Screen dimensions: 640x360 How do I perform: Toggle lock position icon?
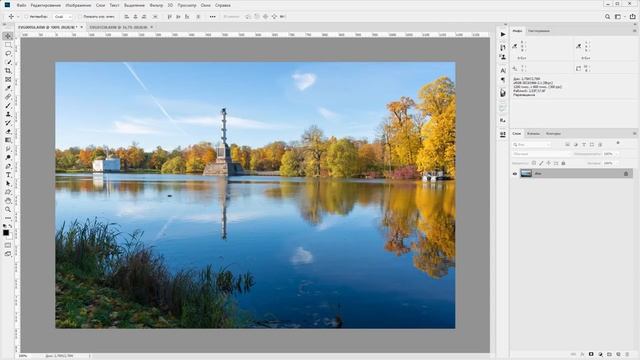[x=549, y=163]
